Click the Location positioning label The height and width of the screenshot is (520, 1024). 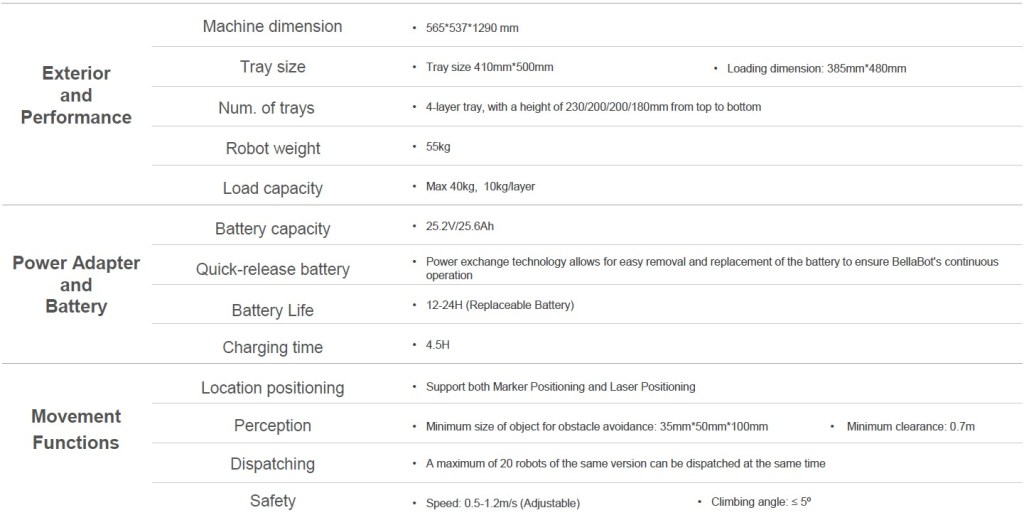[272, 387]
